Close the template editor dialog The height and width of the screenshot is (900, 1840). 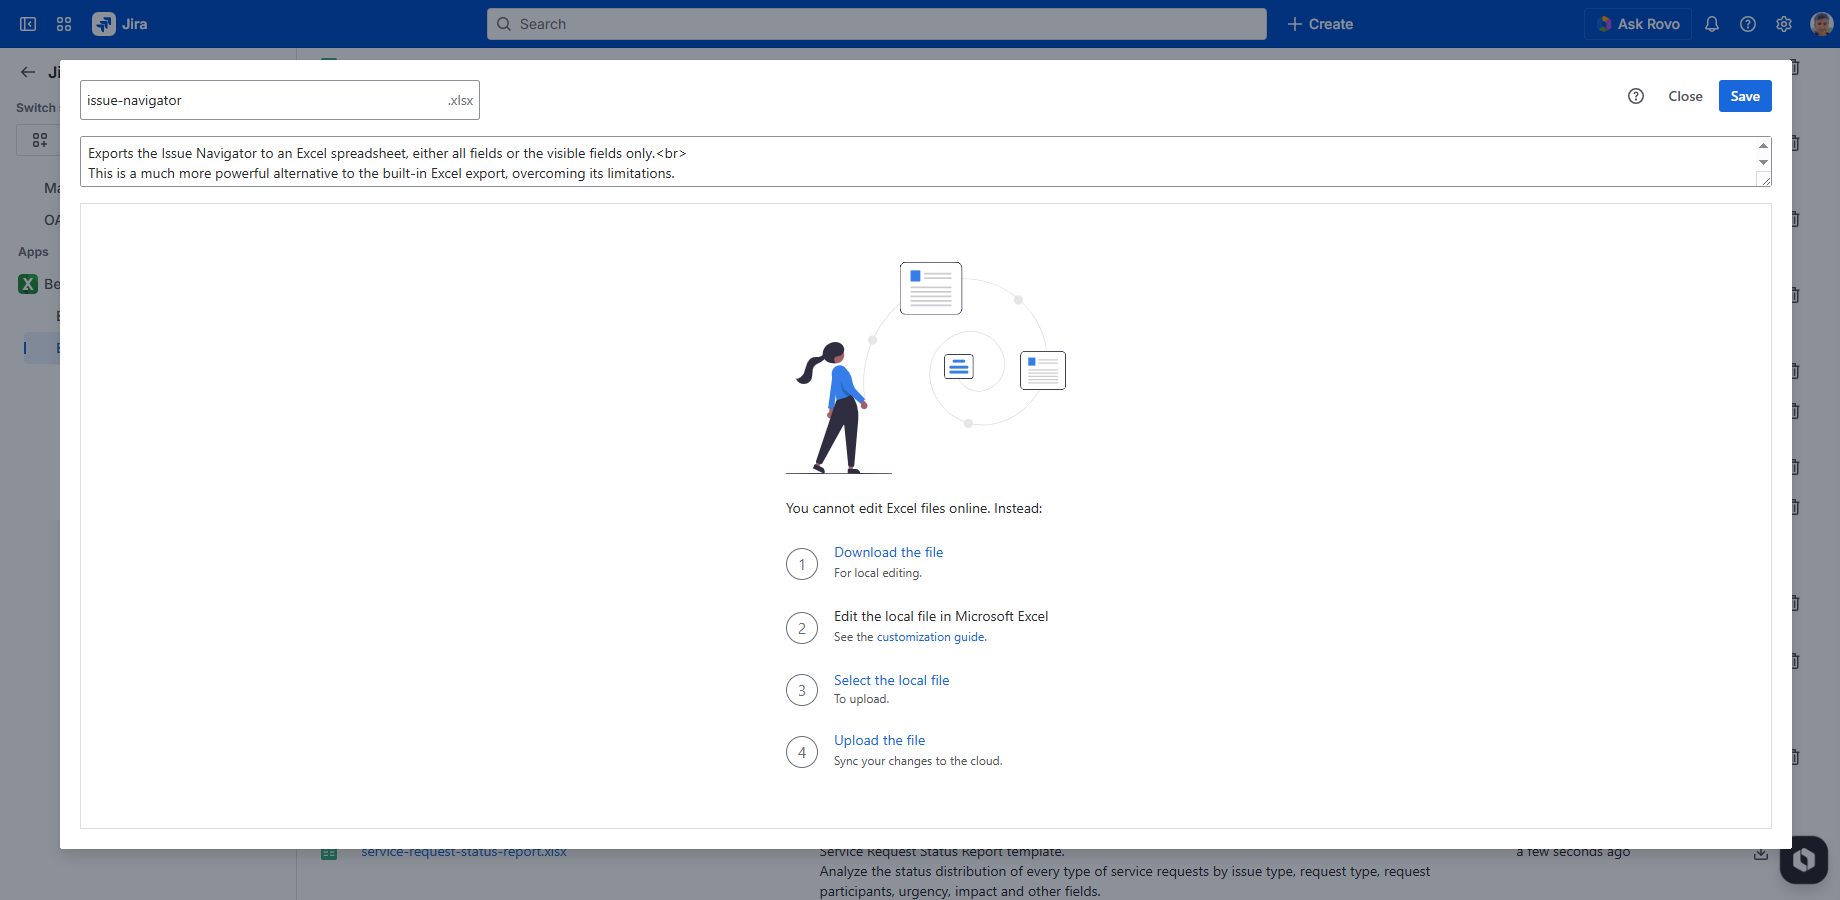click(1685, 96)
